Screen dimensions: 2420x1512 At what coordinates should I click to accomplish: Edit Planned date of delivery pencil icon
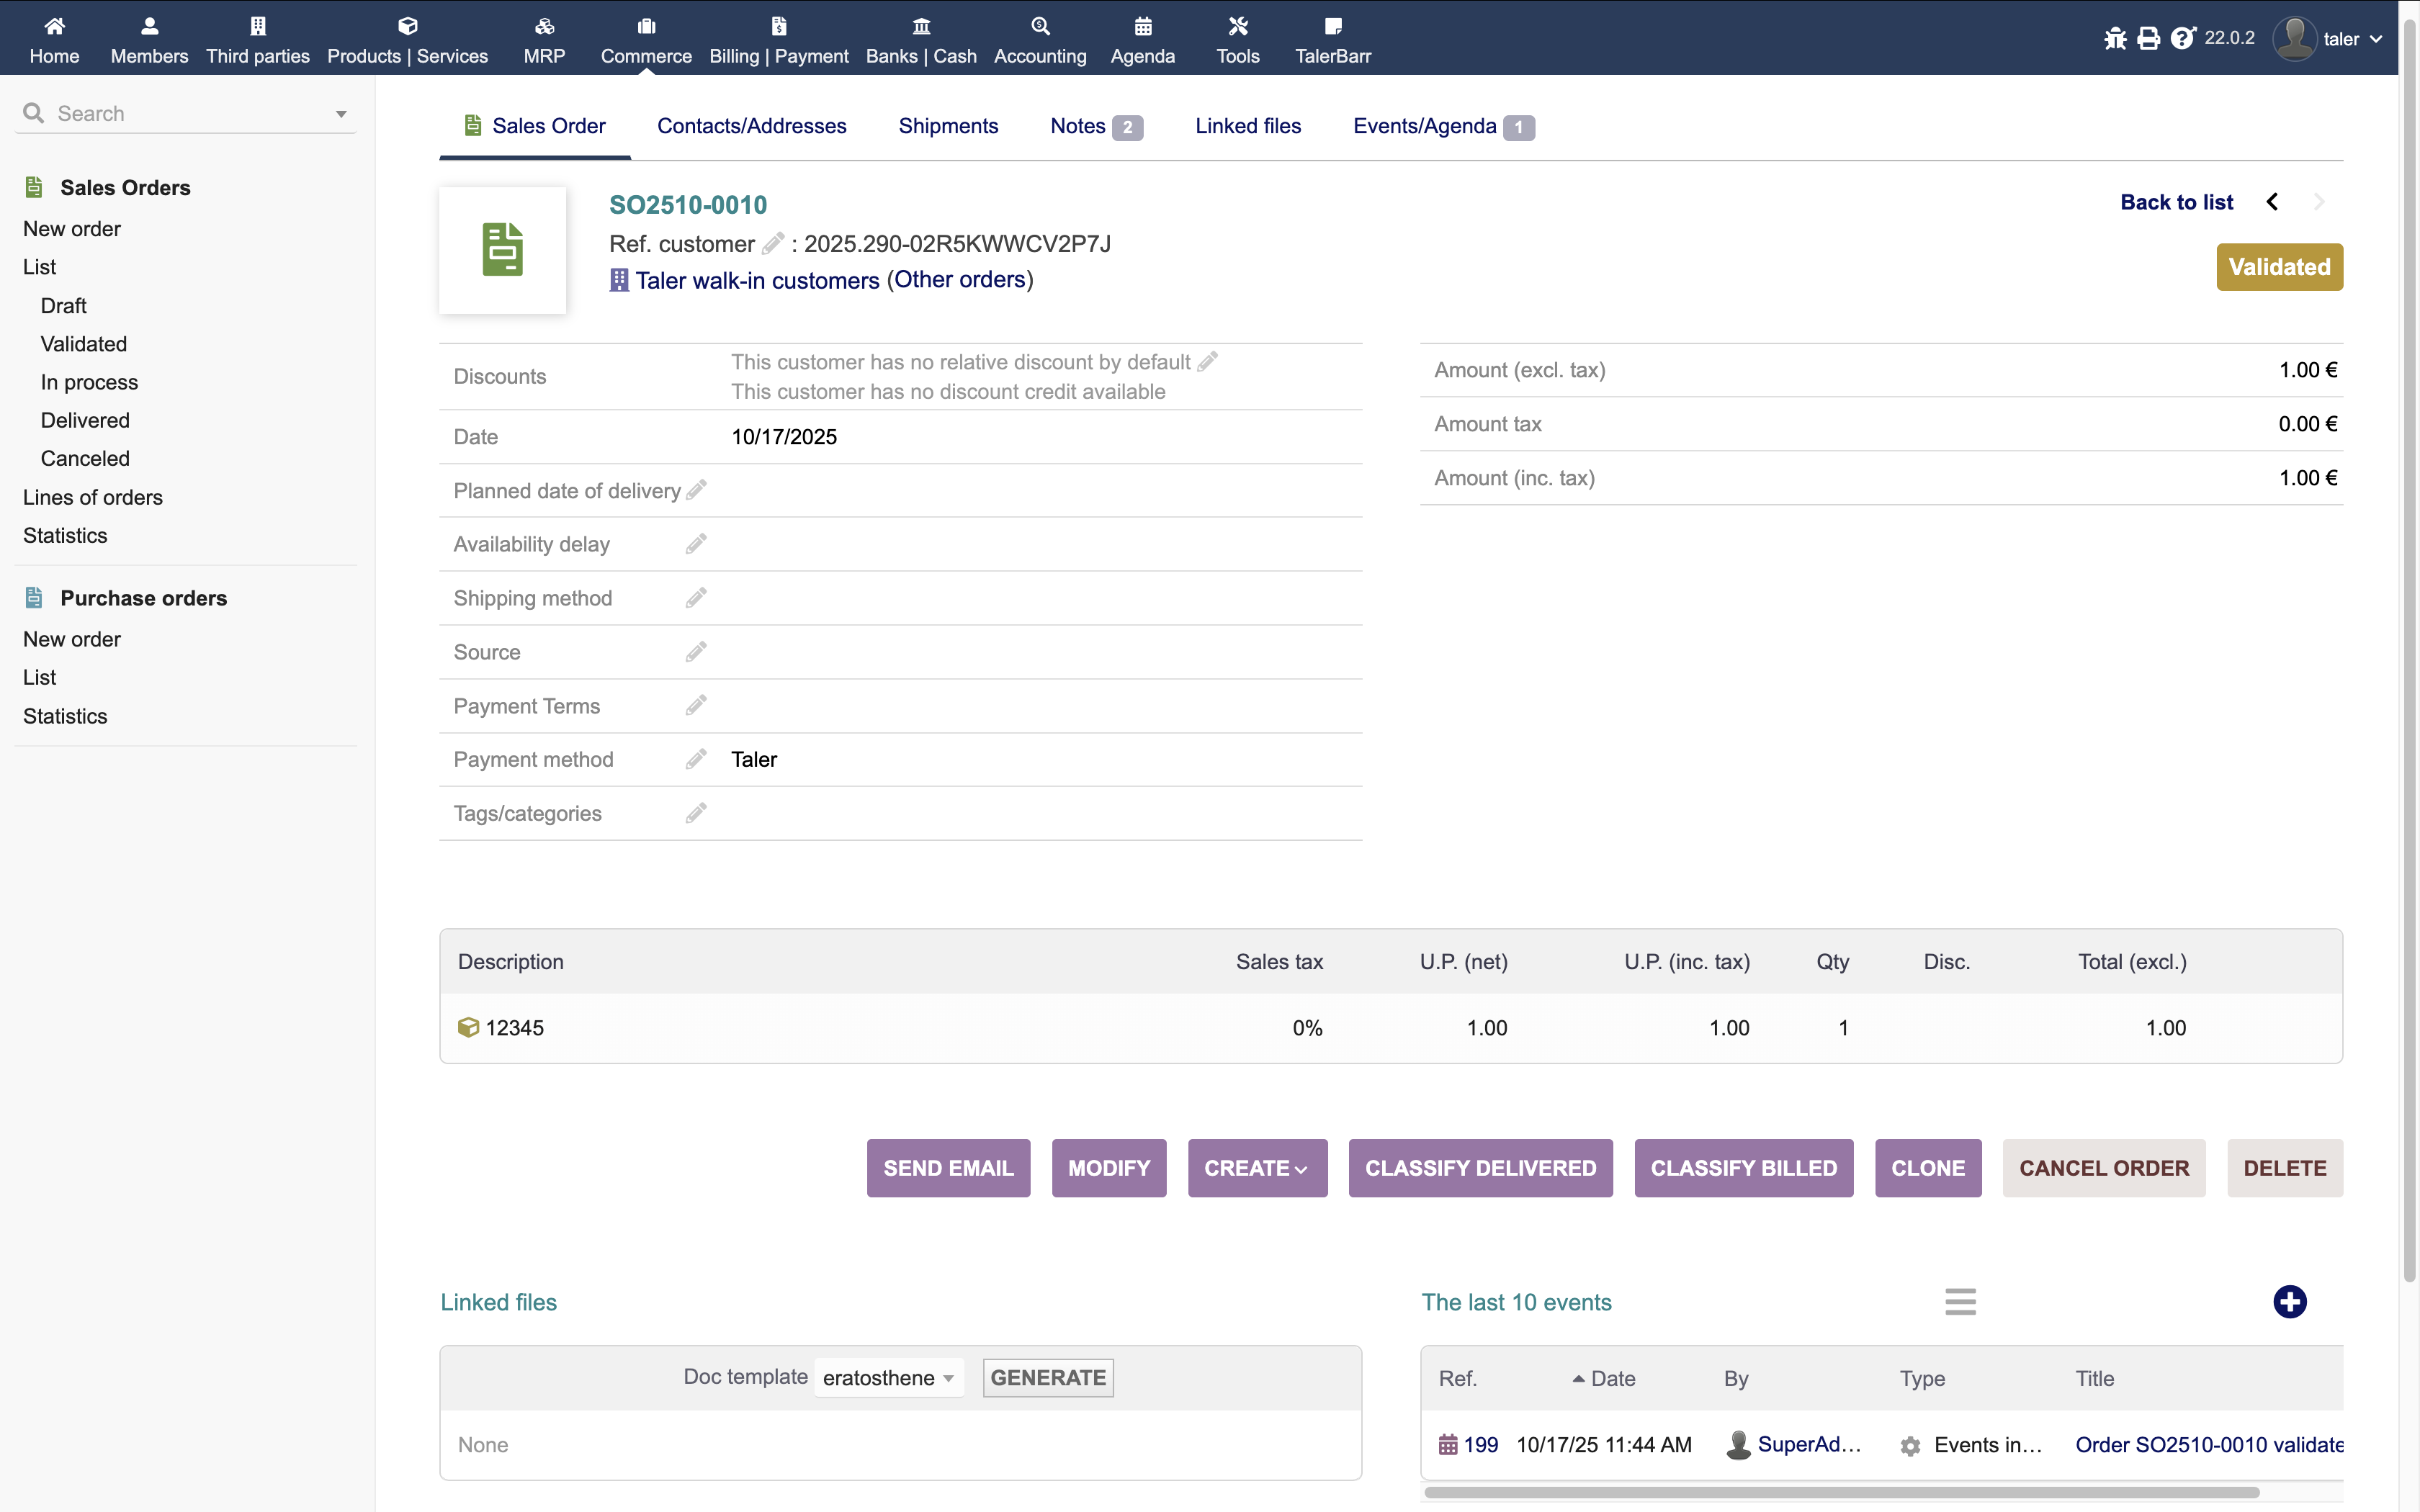click(x=697, y=490)
